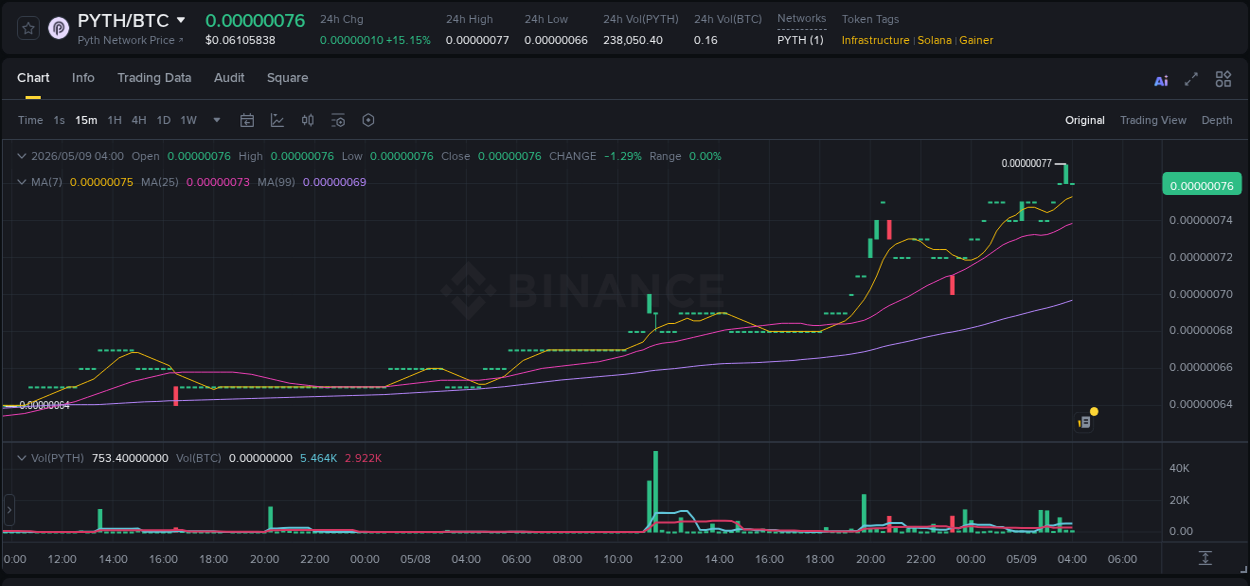
Task: Click the 05/08 date label on time axis
Action: (415, 559)
